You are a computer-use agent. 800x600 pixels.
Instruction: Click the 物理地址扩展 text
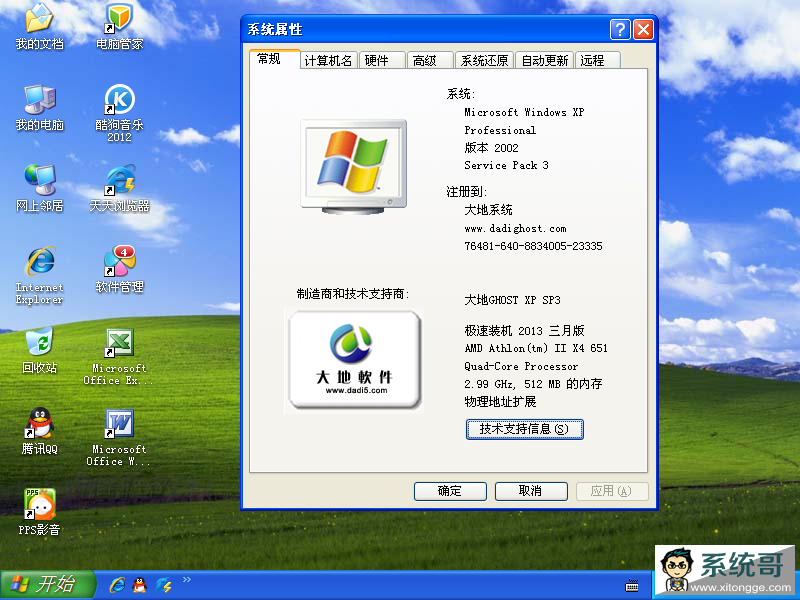(500, 402)
